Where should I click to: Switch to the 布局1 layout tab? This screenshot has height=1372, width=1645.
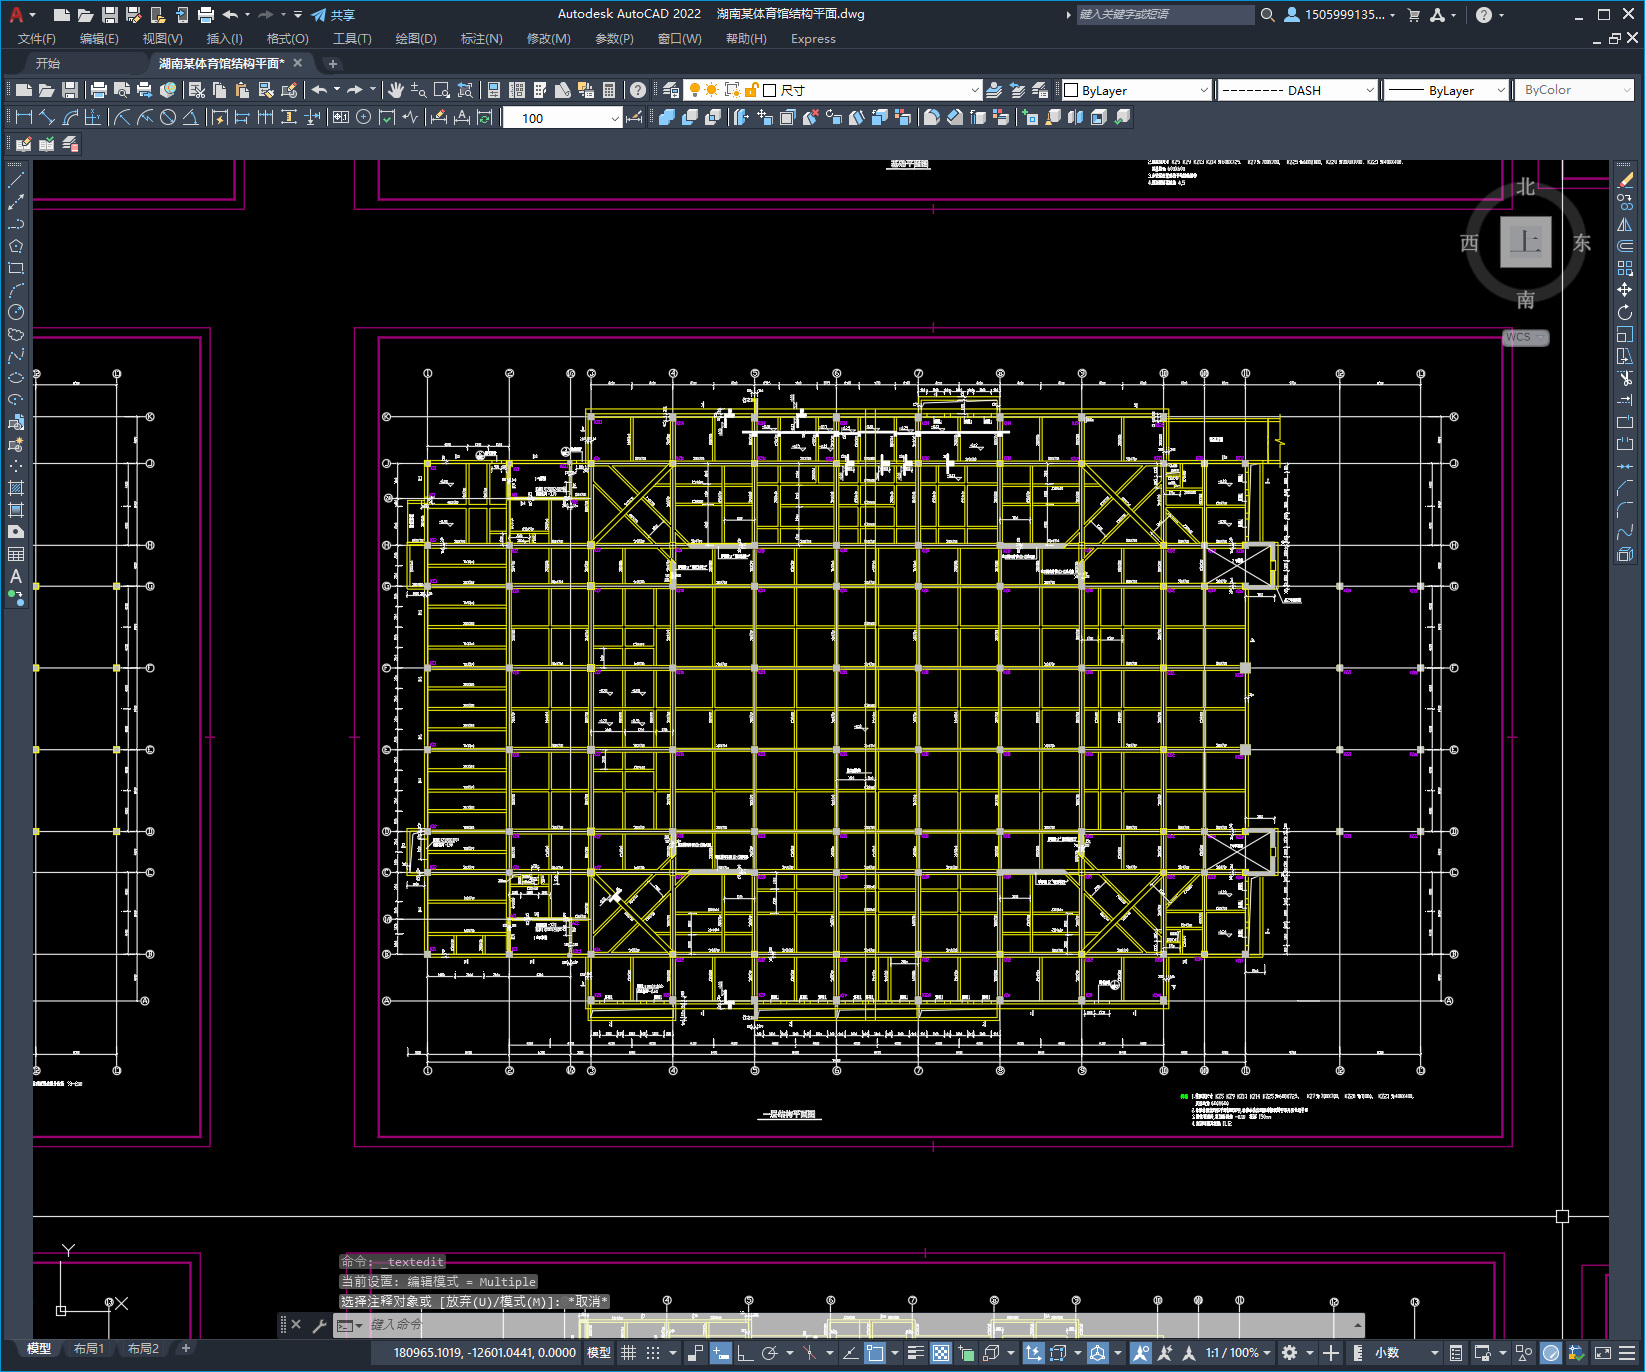tap(89, 1349)
